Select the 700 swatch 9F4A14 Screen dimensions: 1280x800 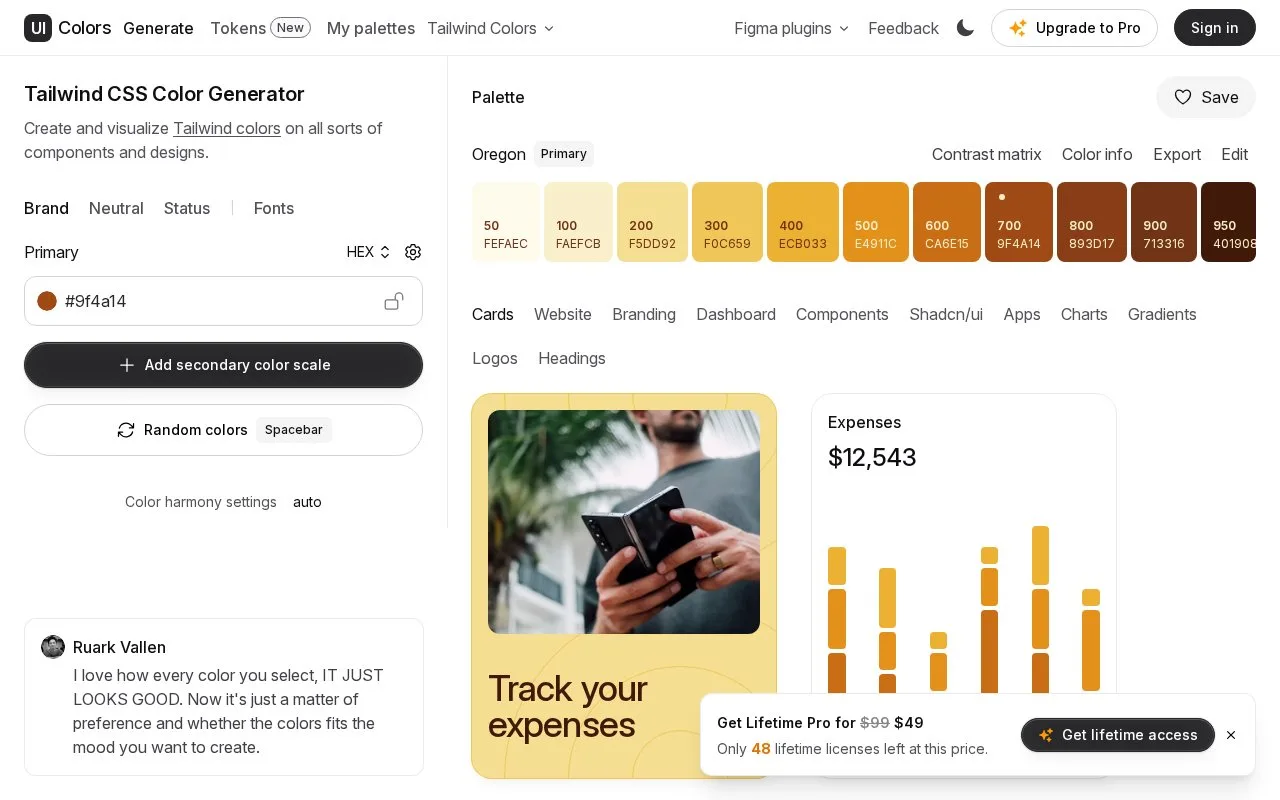click(x=1019, y=222)
